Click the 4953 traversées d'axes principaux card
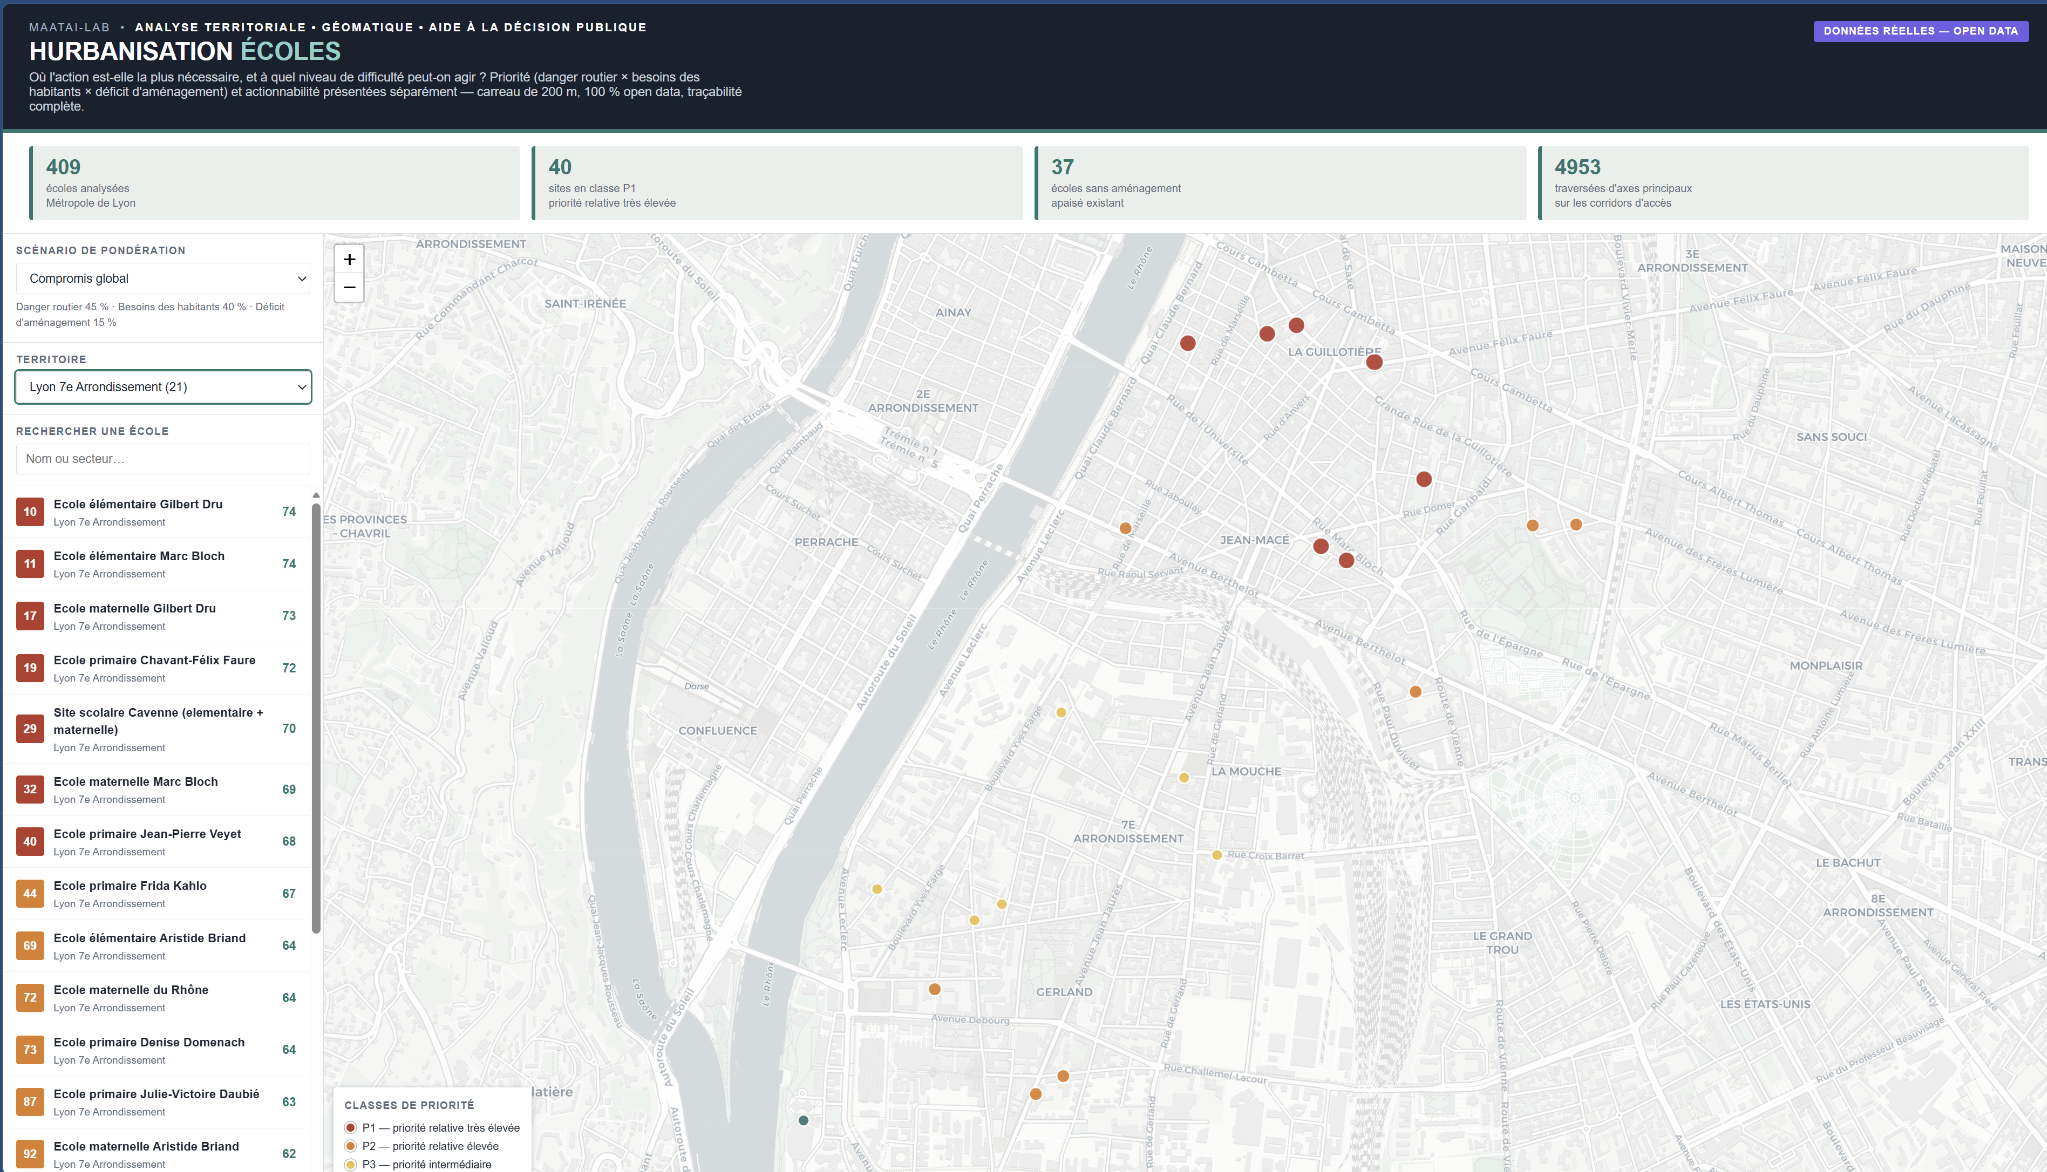 [1783, 183]
